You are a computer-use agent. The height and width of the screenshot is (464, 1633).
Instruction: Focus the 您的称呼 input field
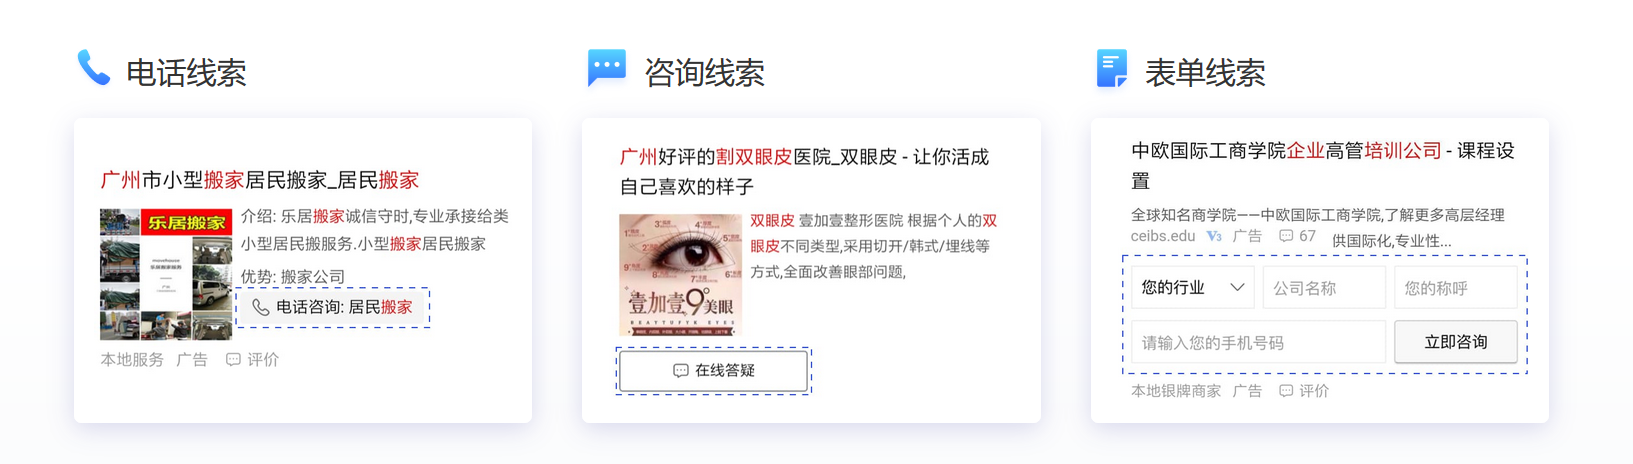1455,288
